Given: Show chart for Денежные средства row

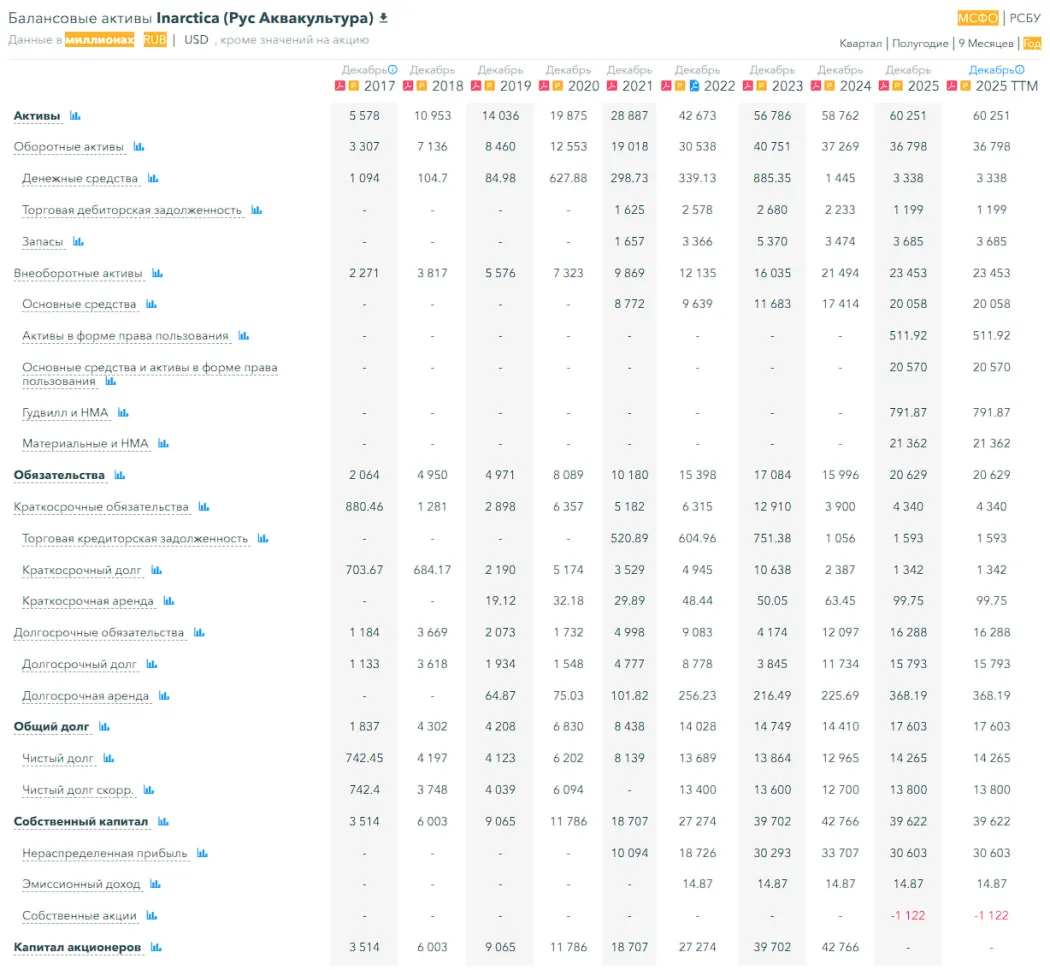Looking at the screenshot, I should click(x=153, y=178).
